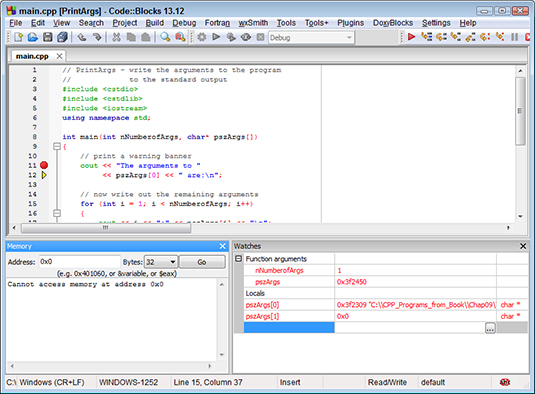The image size is (535, 394).
Task: Click the Build gear icon
Action: [x=202, y=37]
